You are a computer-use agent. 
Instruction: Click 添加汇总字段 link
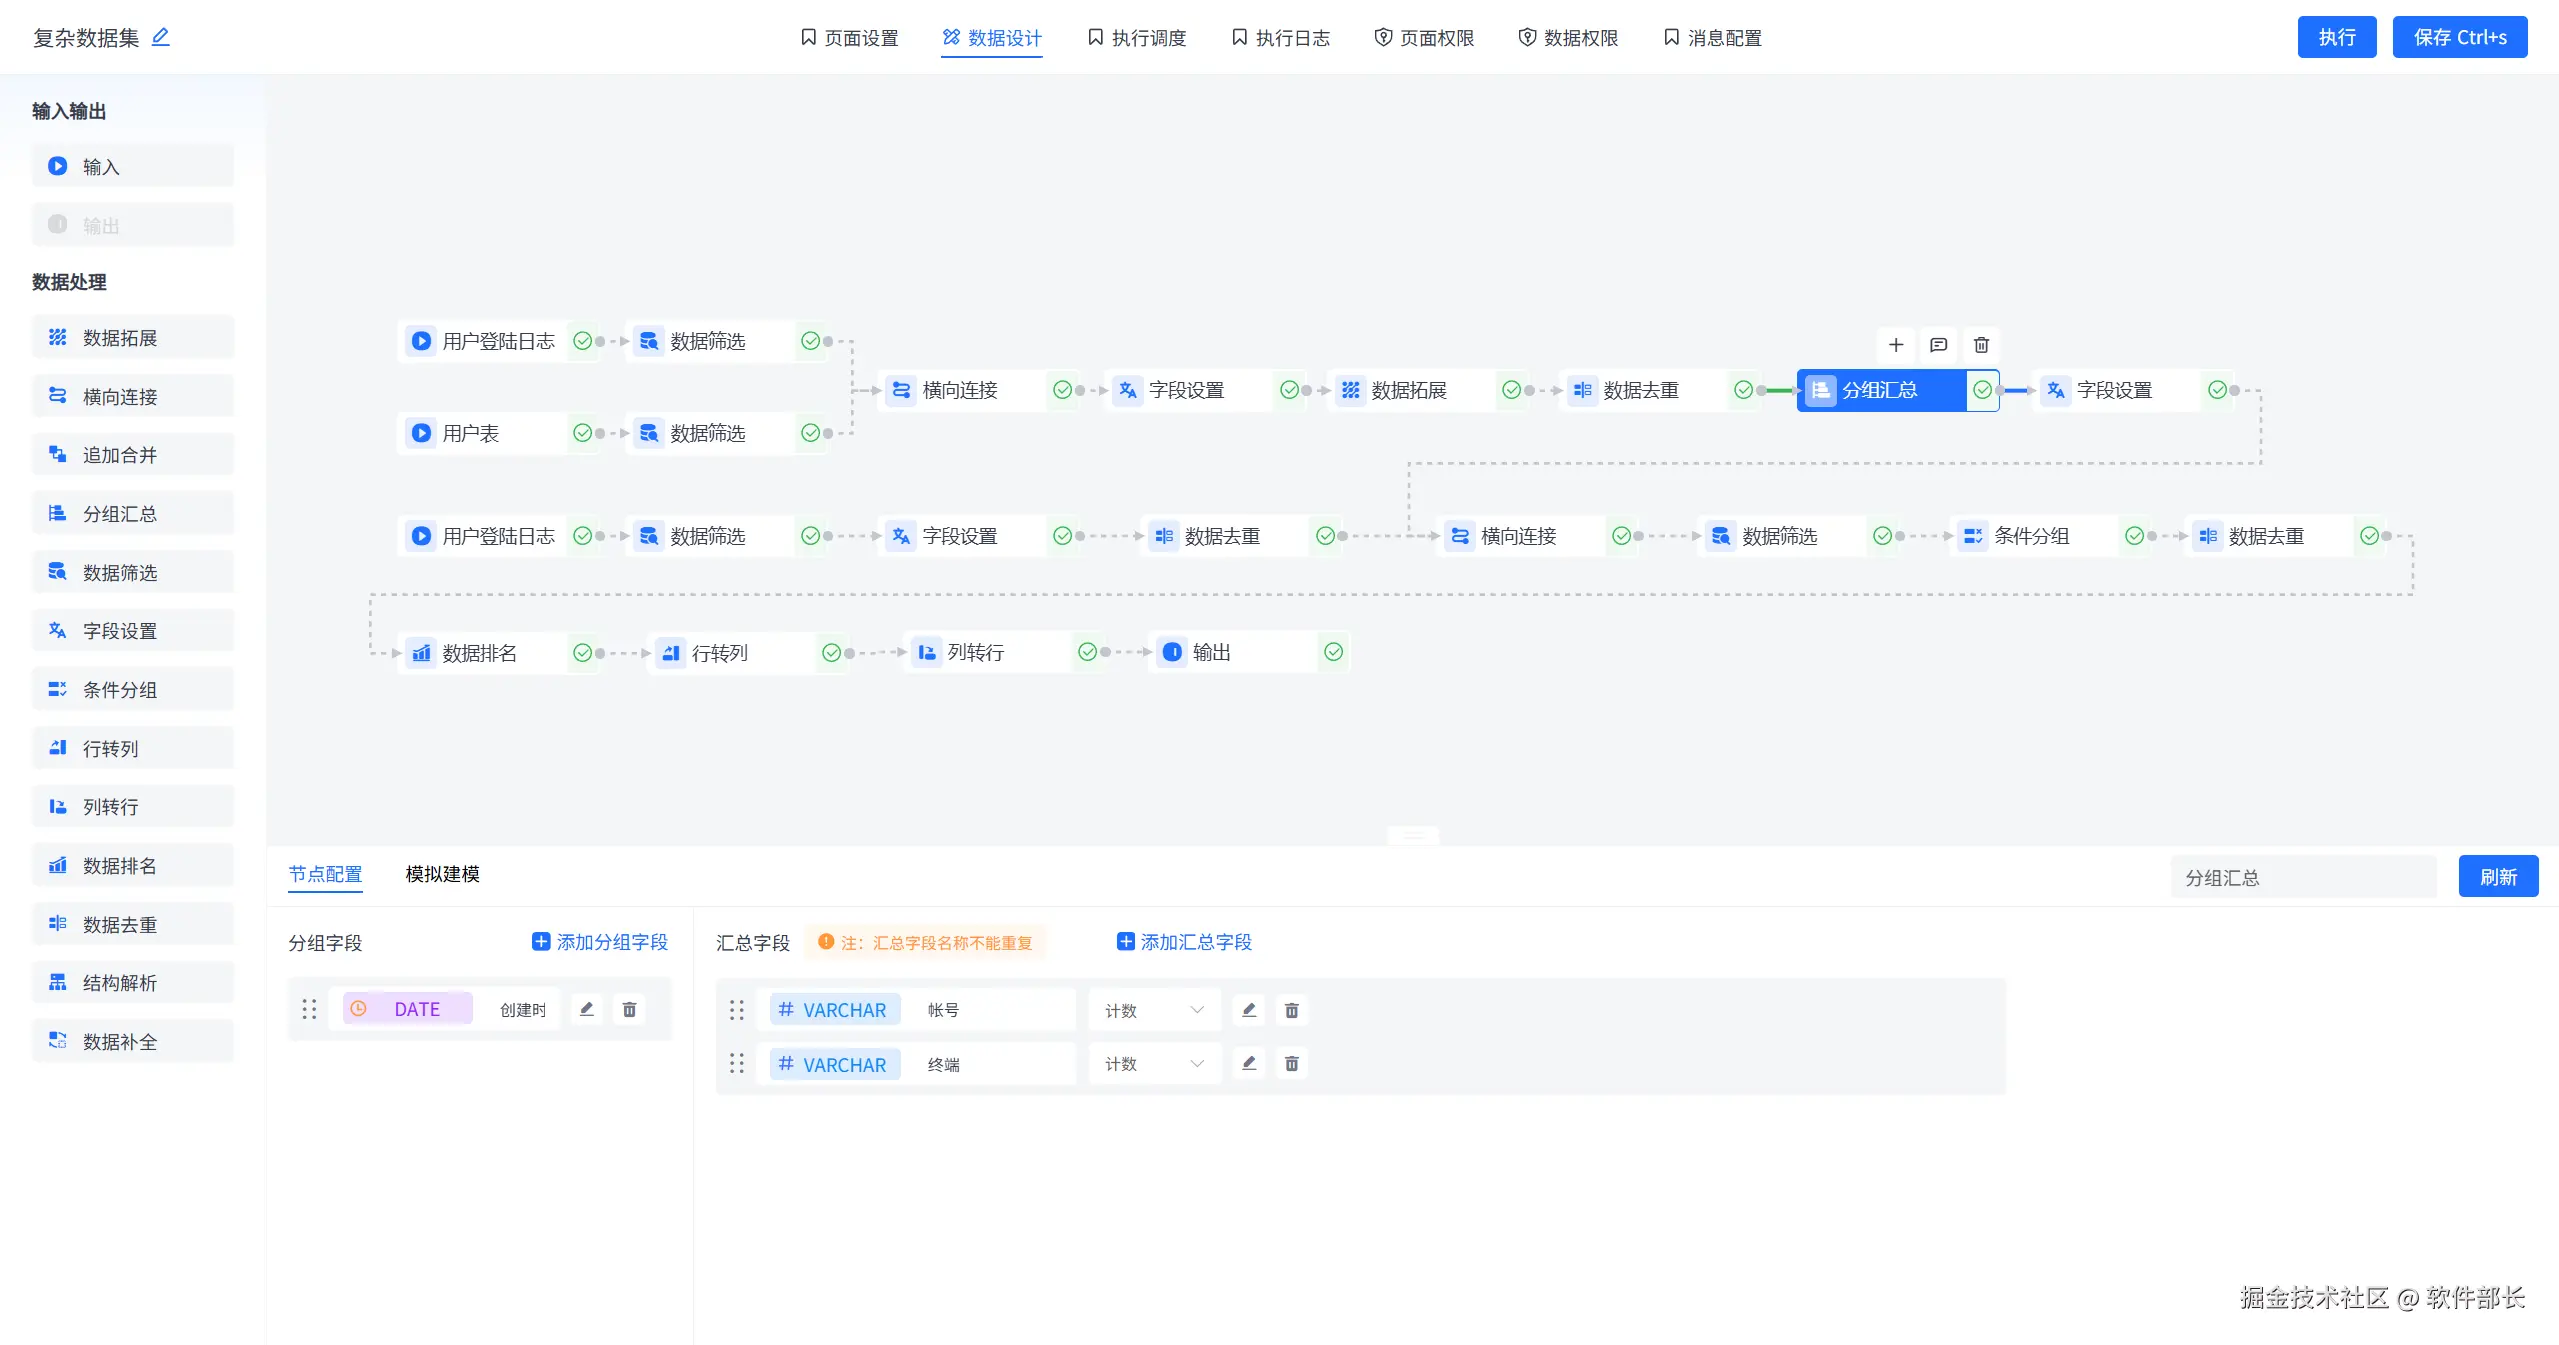1184,942
